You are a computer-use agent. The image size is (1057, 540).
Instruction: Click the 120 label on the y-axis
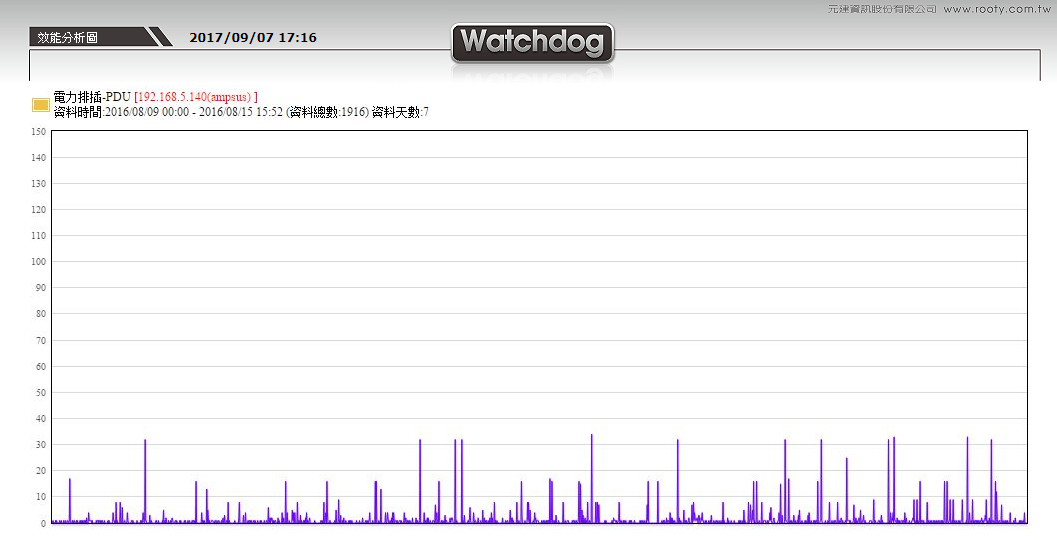[39, 210]
